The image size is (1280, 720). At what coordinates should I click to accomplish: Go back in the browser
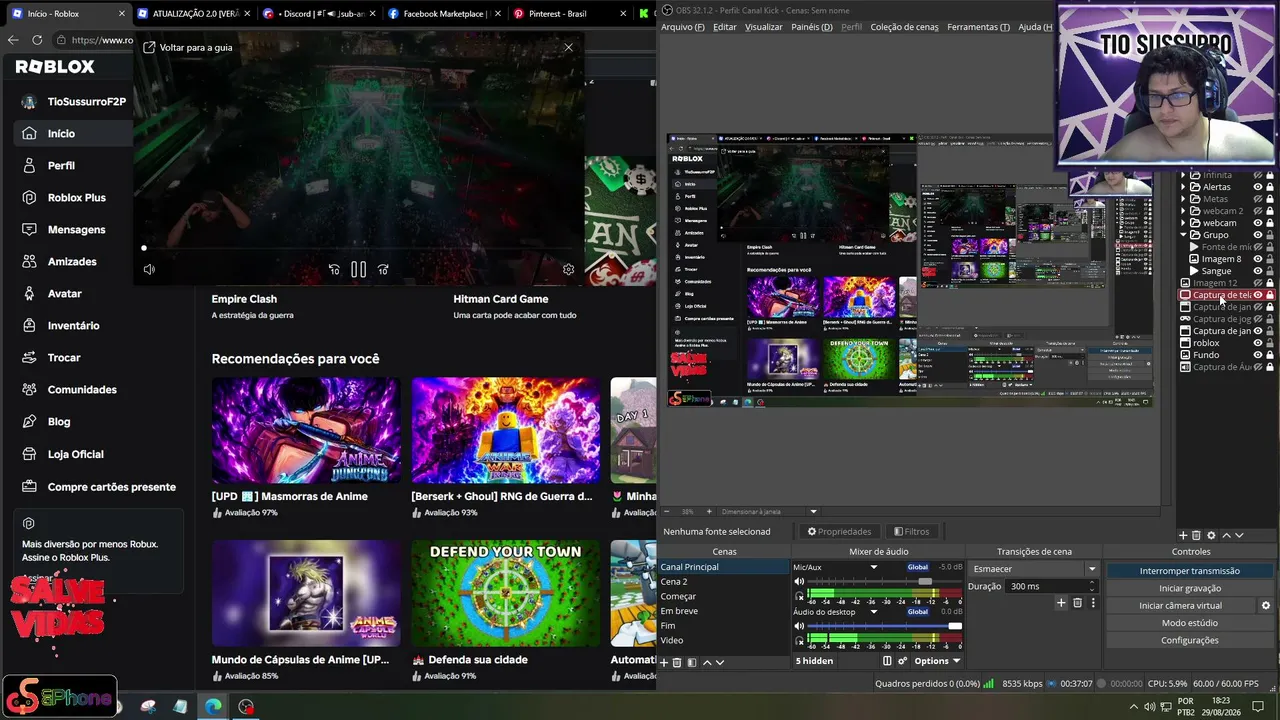[x=13, y=40]
